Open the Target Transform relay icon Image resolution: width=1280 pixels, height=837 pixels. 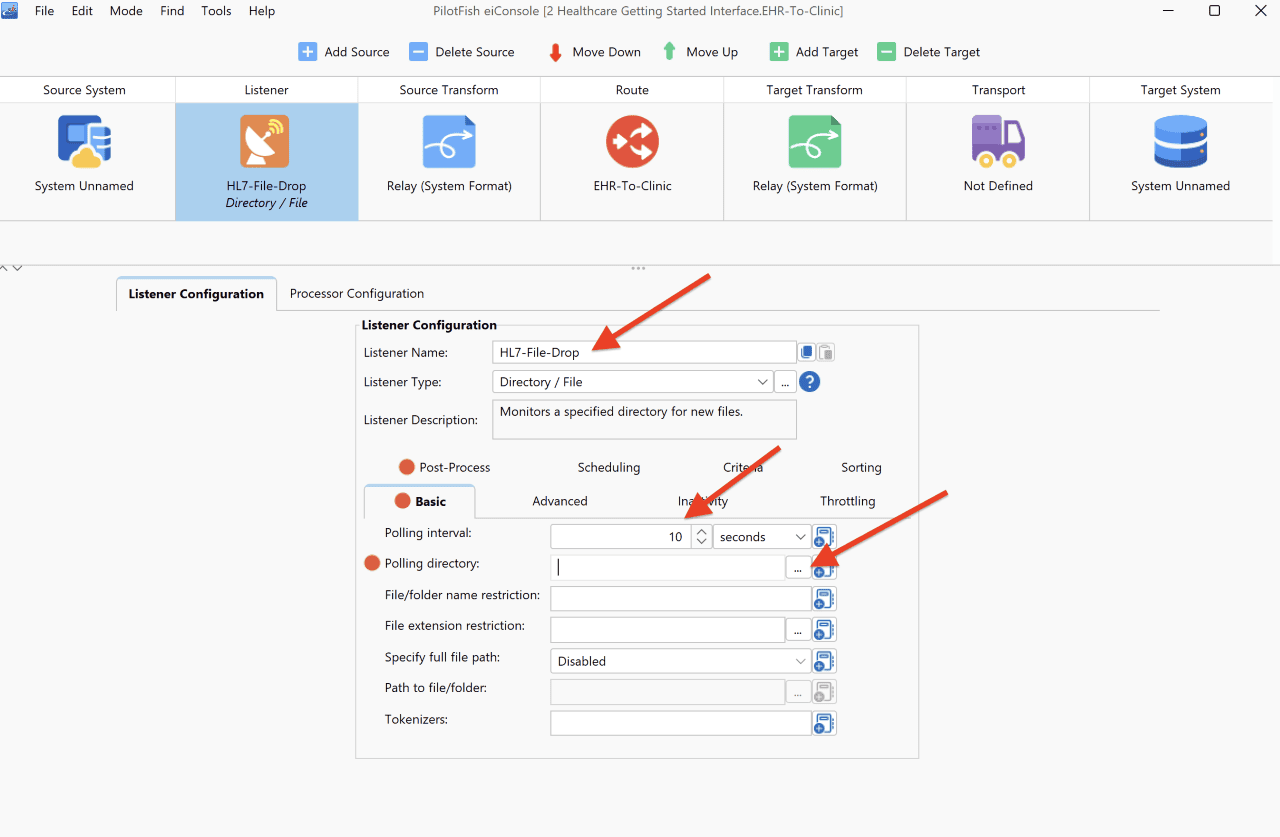pyautogui.click(x=815, y=141)
